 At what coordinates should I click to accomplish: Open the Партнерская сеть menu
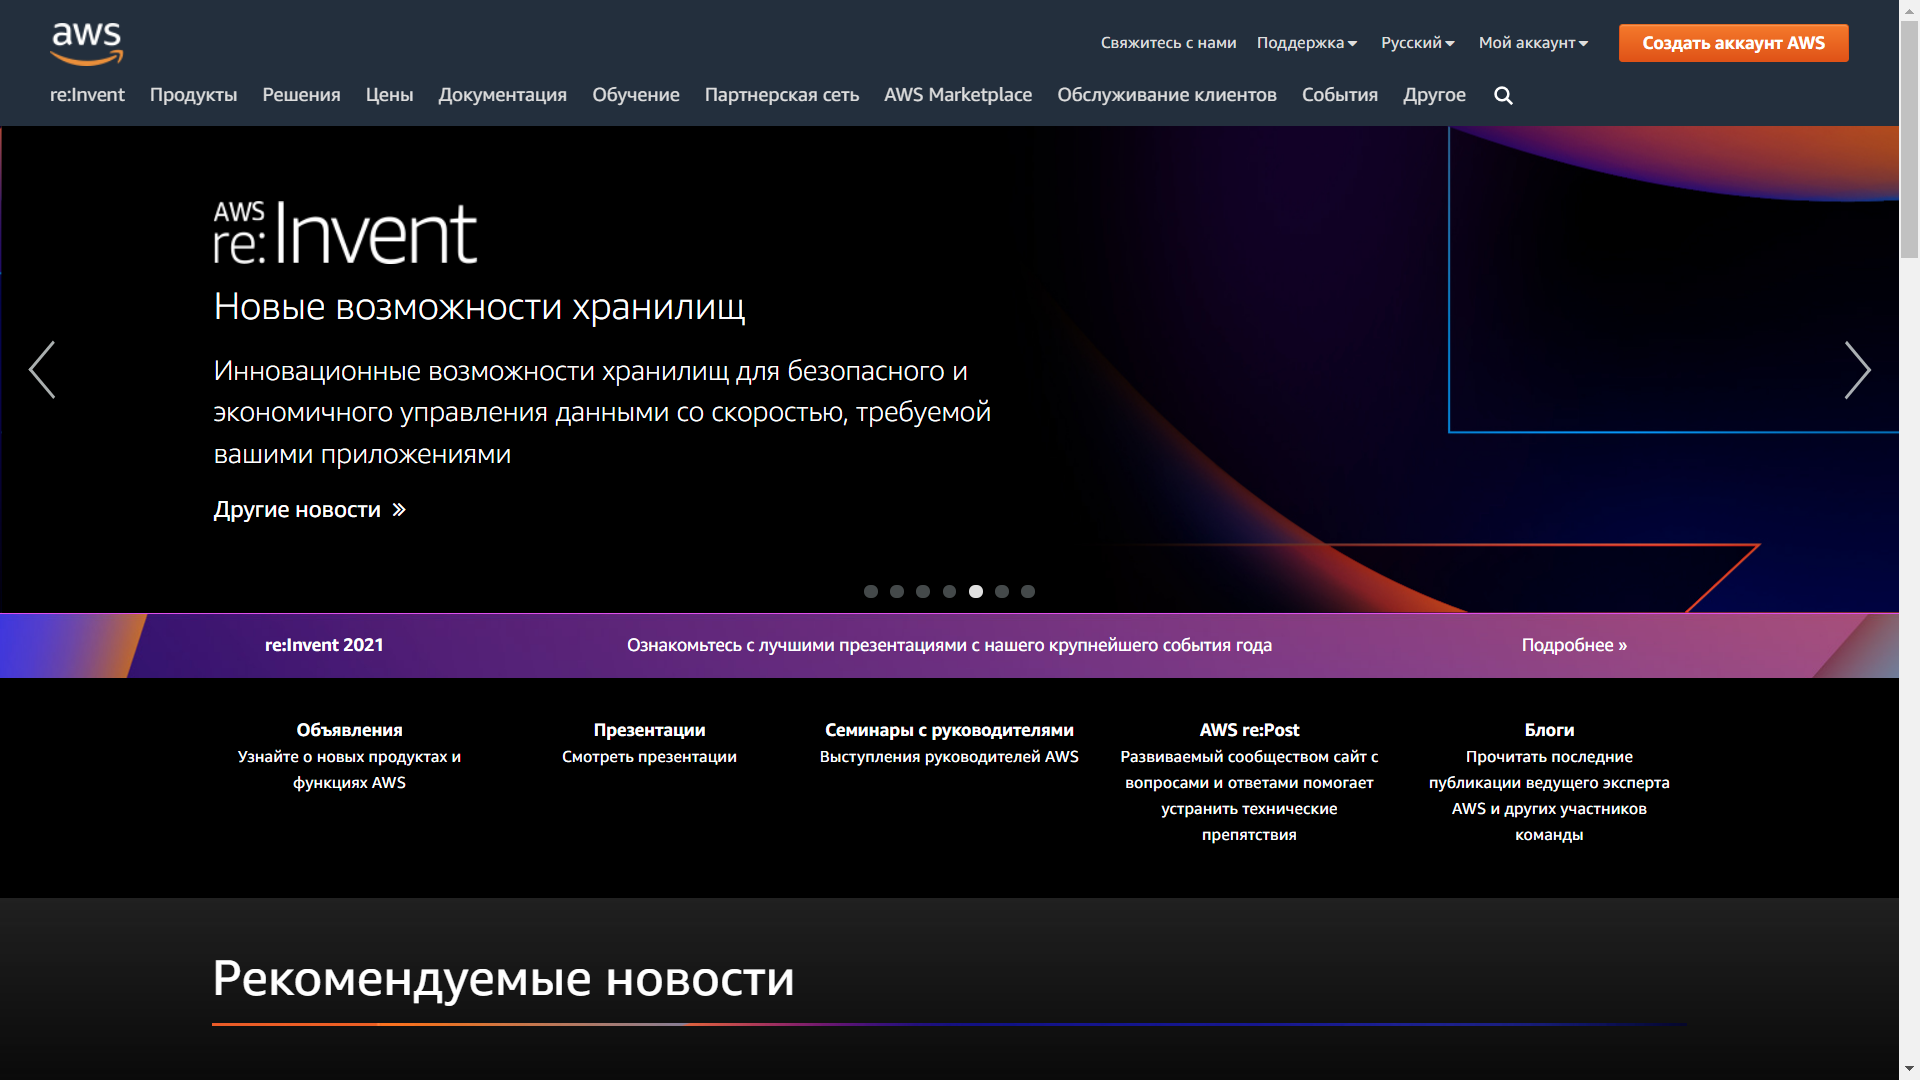pos(781,95)
